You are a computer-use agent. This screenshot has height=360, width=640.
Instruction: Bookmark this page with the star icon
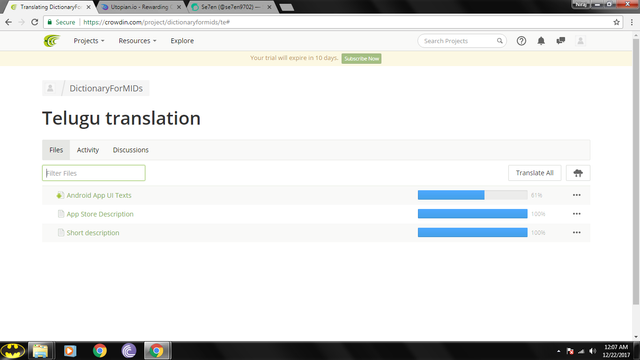(616, 22)
